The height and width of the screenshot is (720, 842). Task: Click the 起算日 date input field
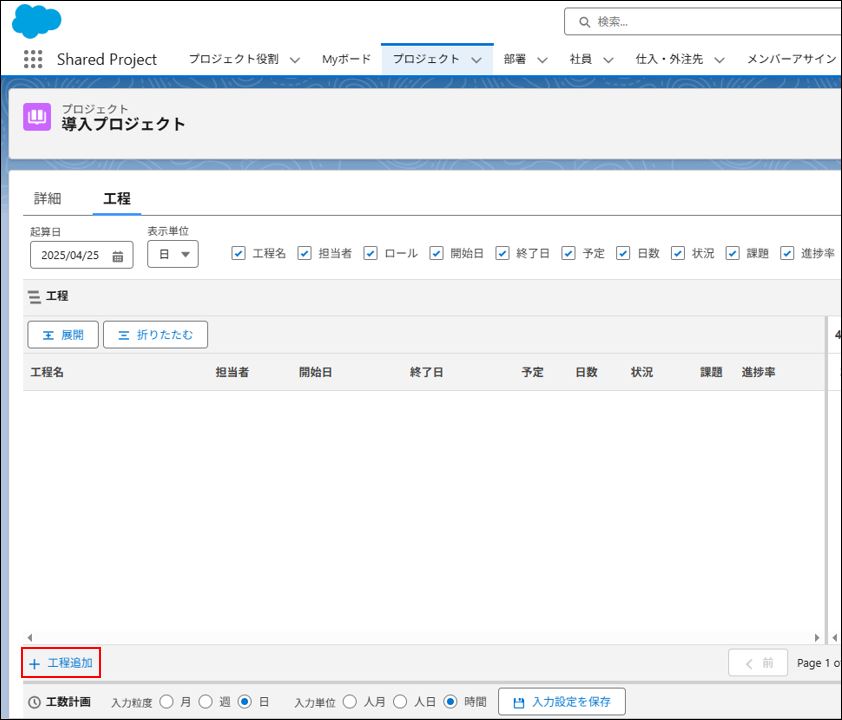pos(70,255)
